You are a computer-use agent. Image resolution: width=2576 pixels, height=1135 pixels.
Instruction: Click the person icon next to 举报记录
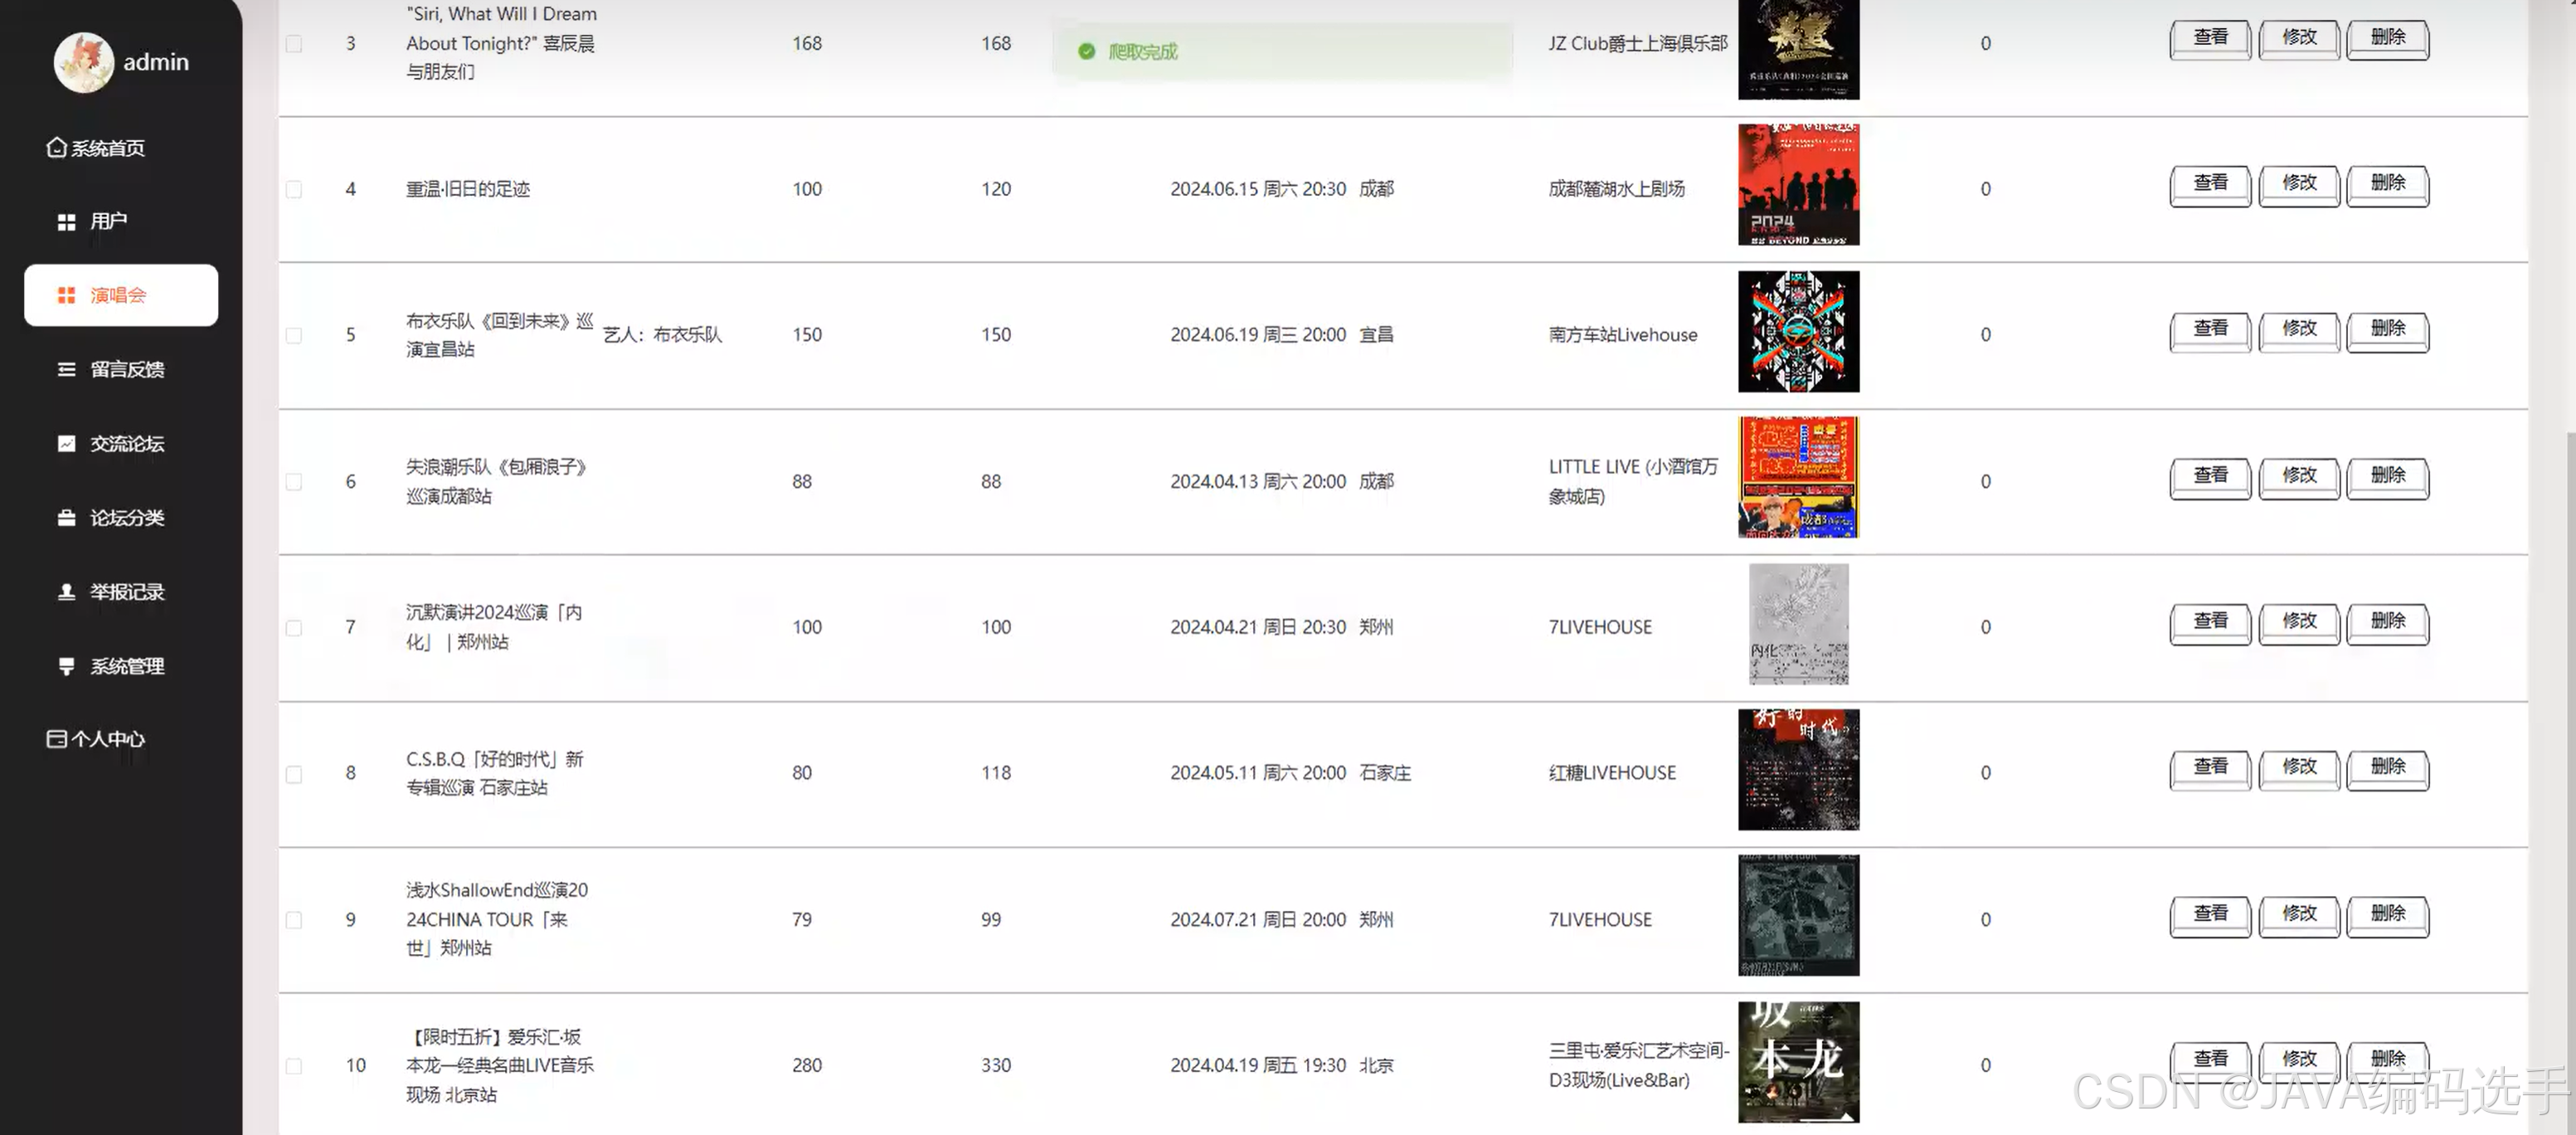coord(66,592)
